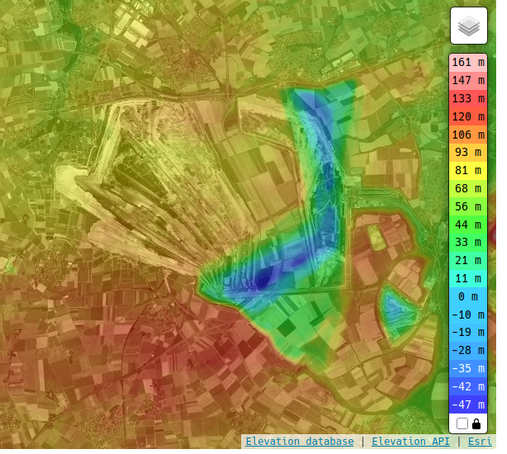Select the 147 m legend swatch
Screen dimensions: 507x454
tap(468, 80)
